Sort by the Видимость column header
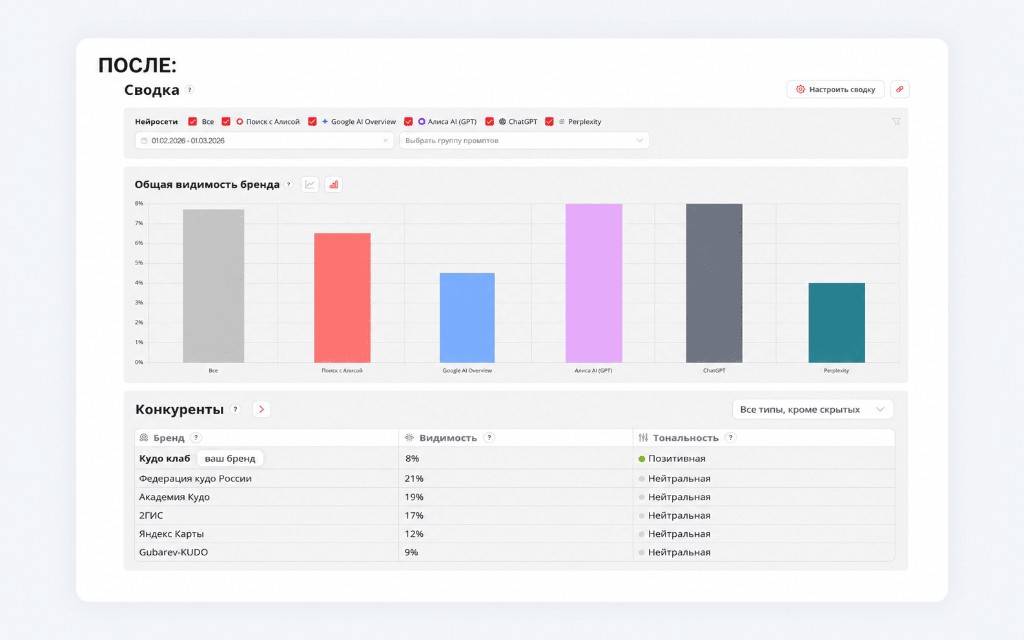 [448, 438]
